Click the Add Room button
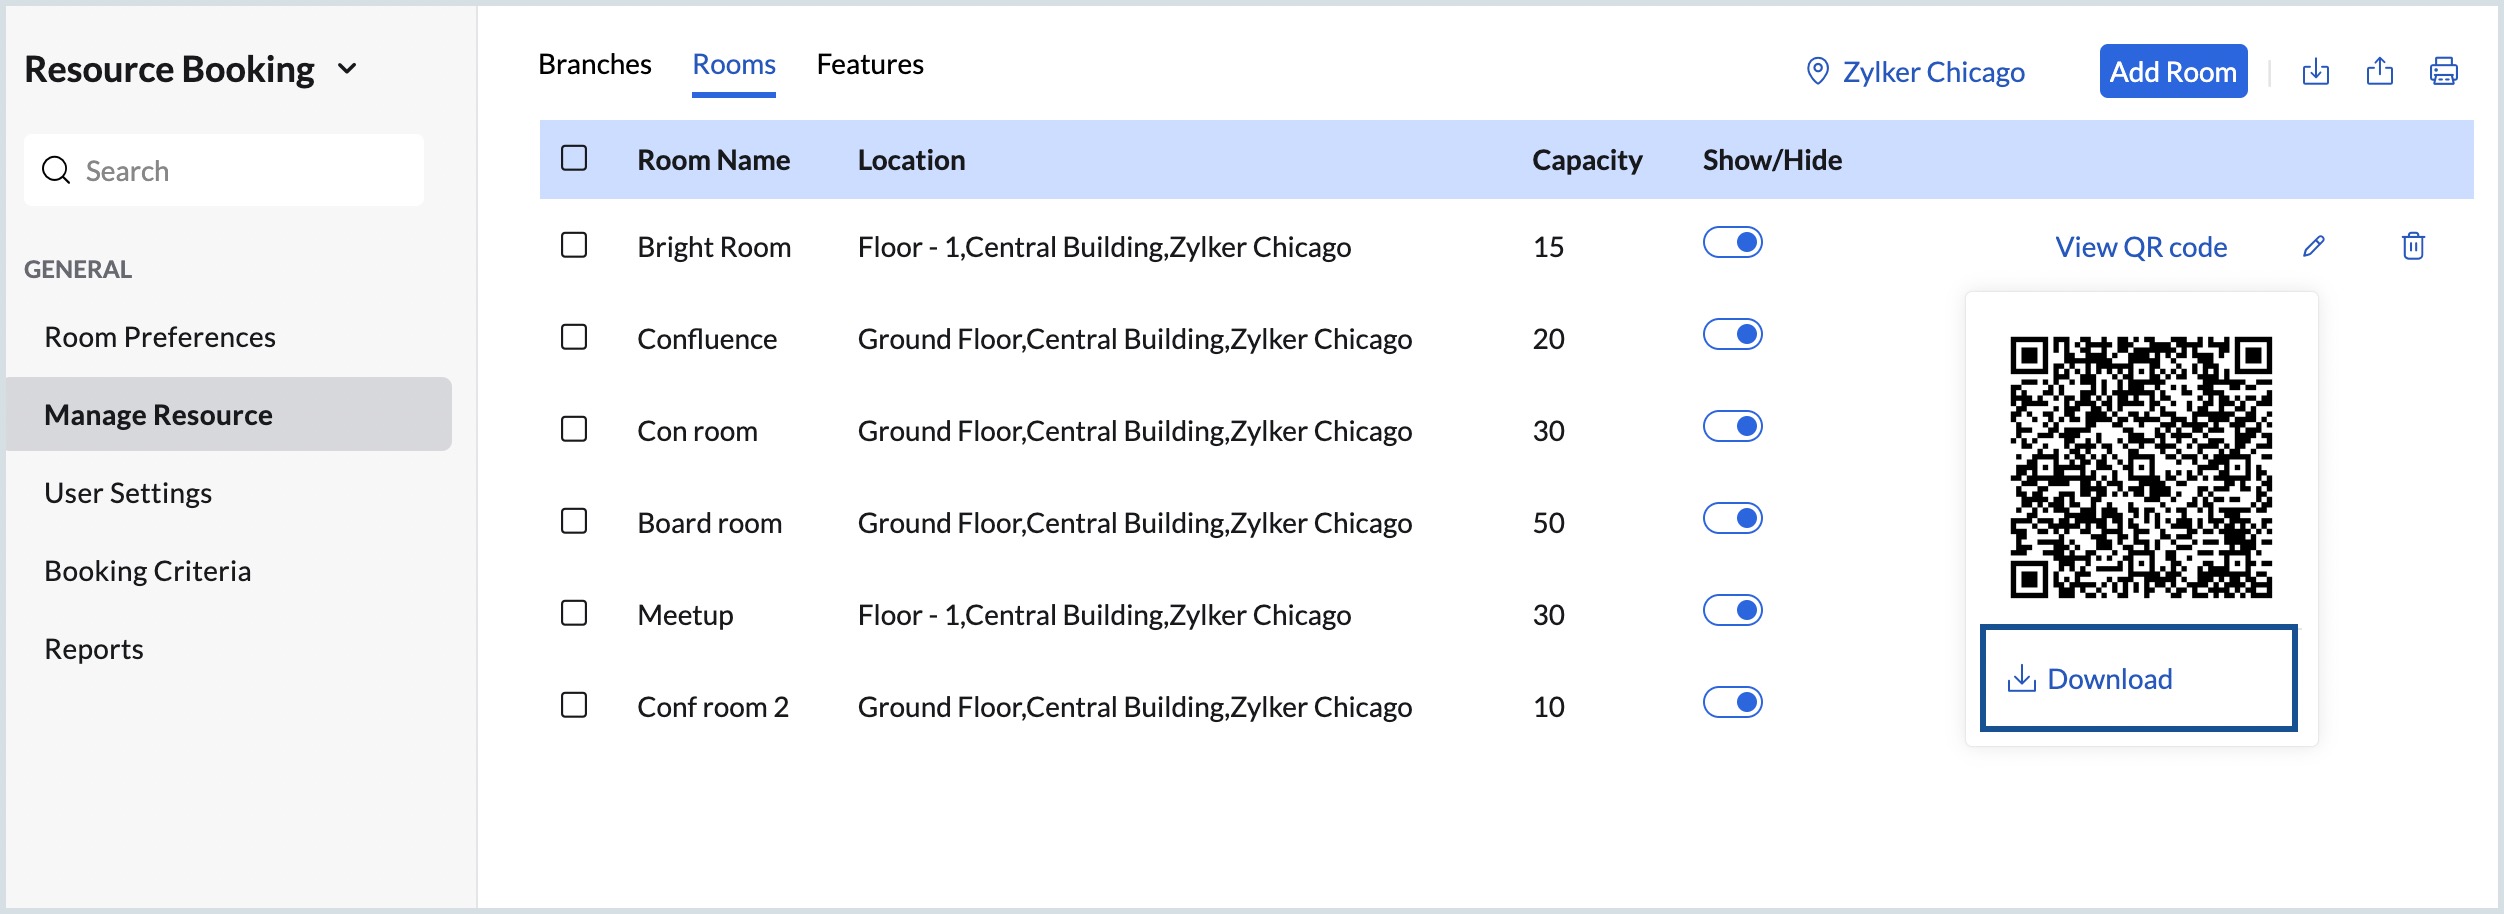 2172,71
